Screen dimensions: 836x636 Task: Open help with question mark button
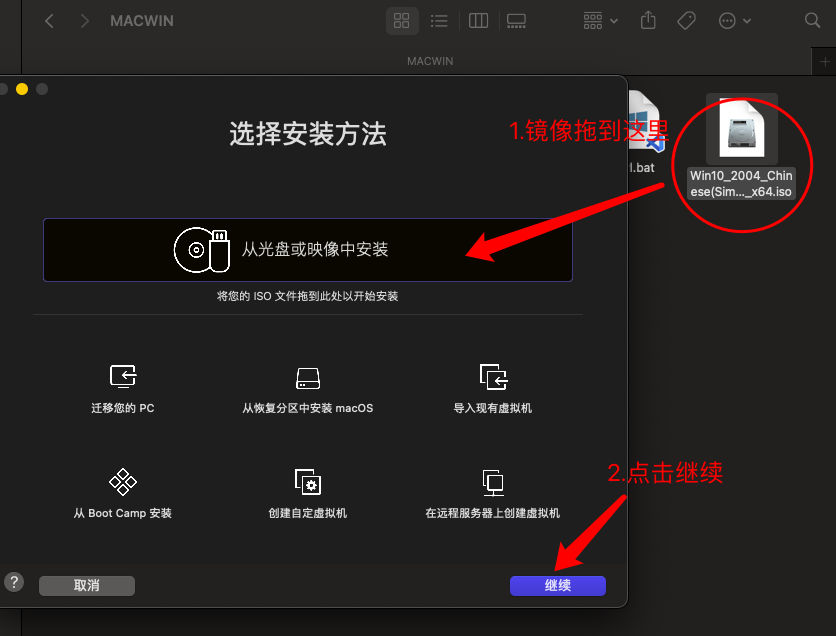(x=14, y=582)
